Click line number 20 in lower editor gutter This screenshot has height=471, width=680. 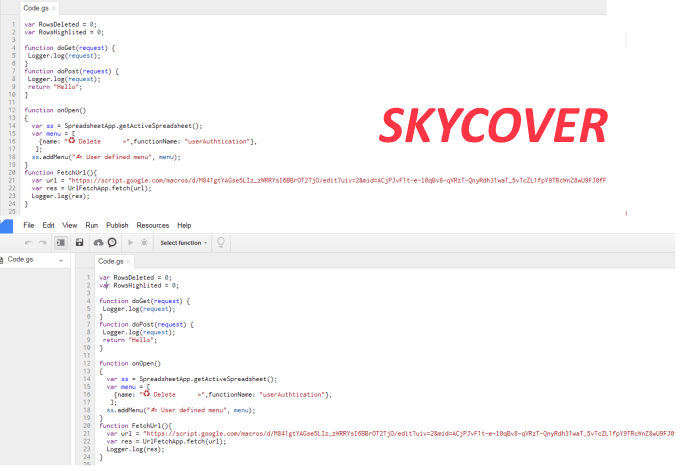click(x=87, y=426)
